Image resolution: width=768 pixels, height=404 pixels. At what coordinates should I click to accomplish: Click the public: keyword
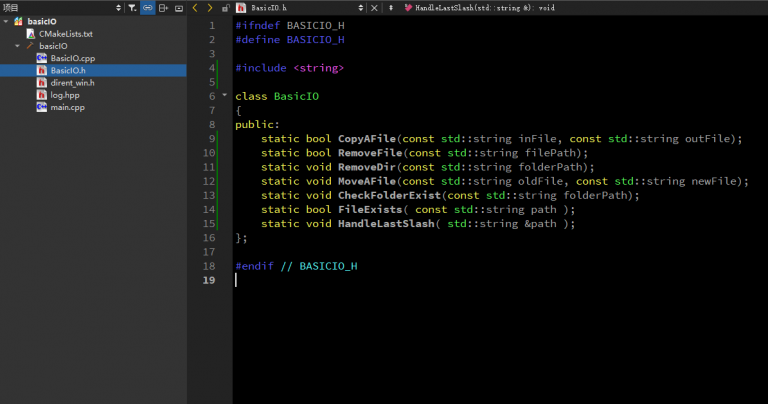257,124
